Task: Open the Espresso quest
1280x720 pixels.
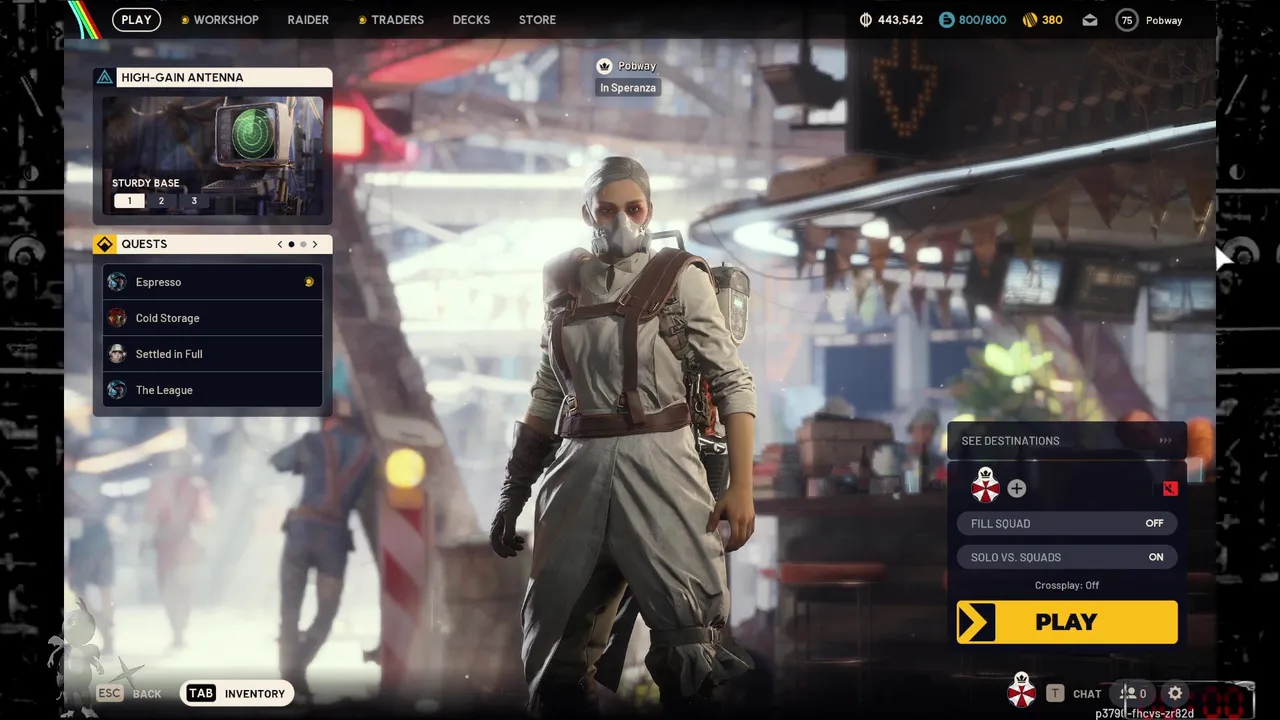Action: click(x=212, y=282)
